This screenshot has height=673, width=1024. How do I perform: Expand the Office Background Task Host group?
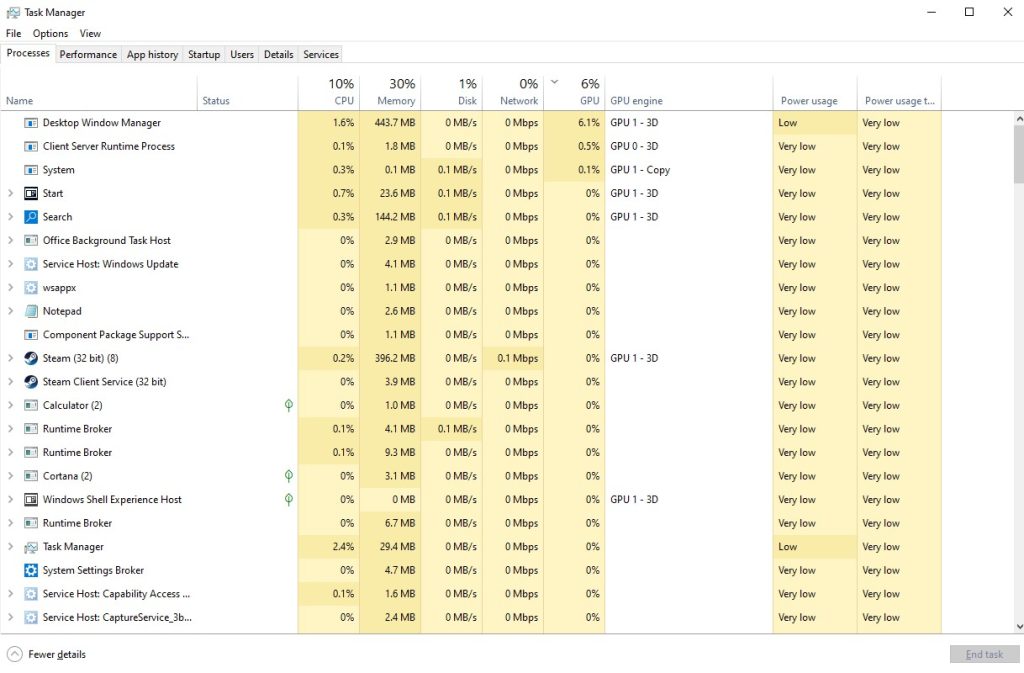[10, 240]
